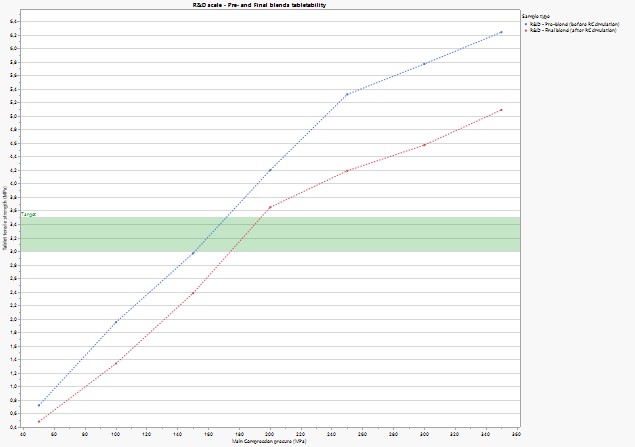
Task: Click blue data point at 350 MPa
Action: click(x=501, y=32)
